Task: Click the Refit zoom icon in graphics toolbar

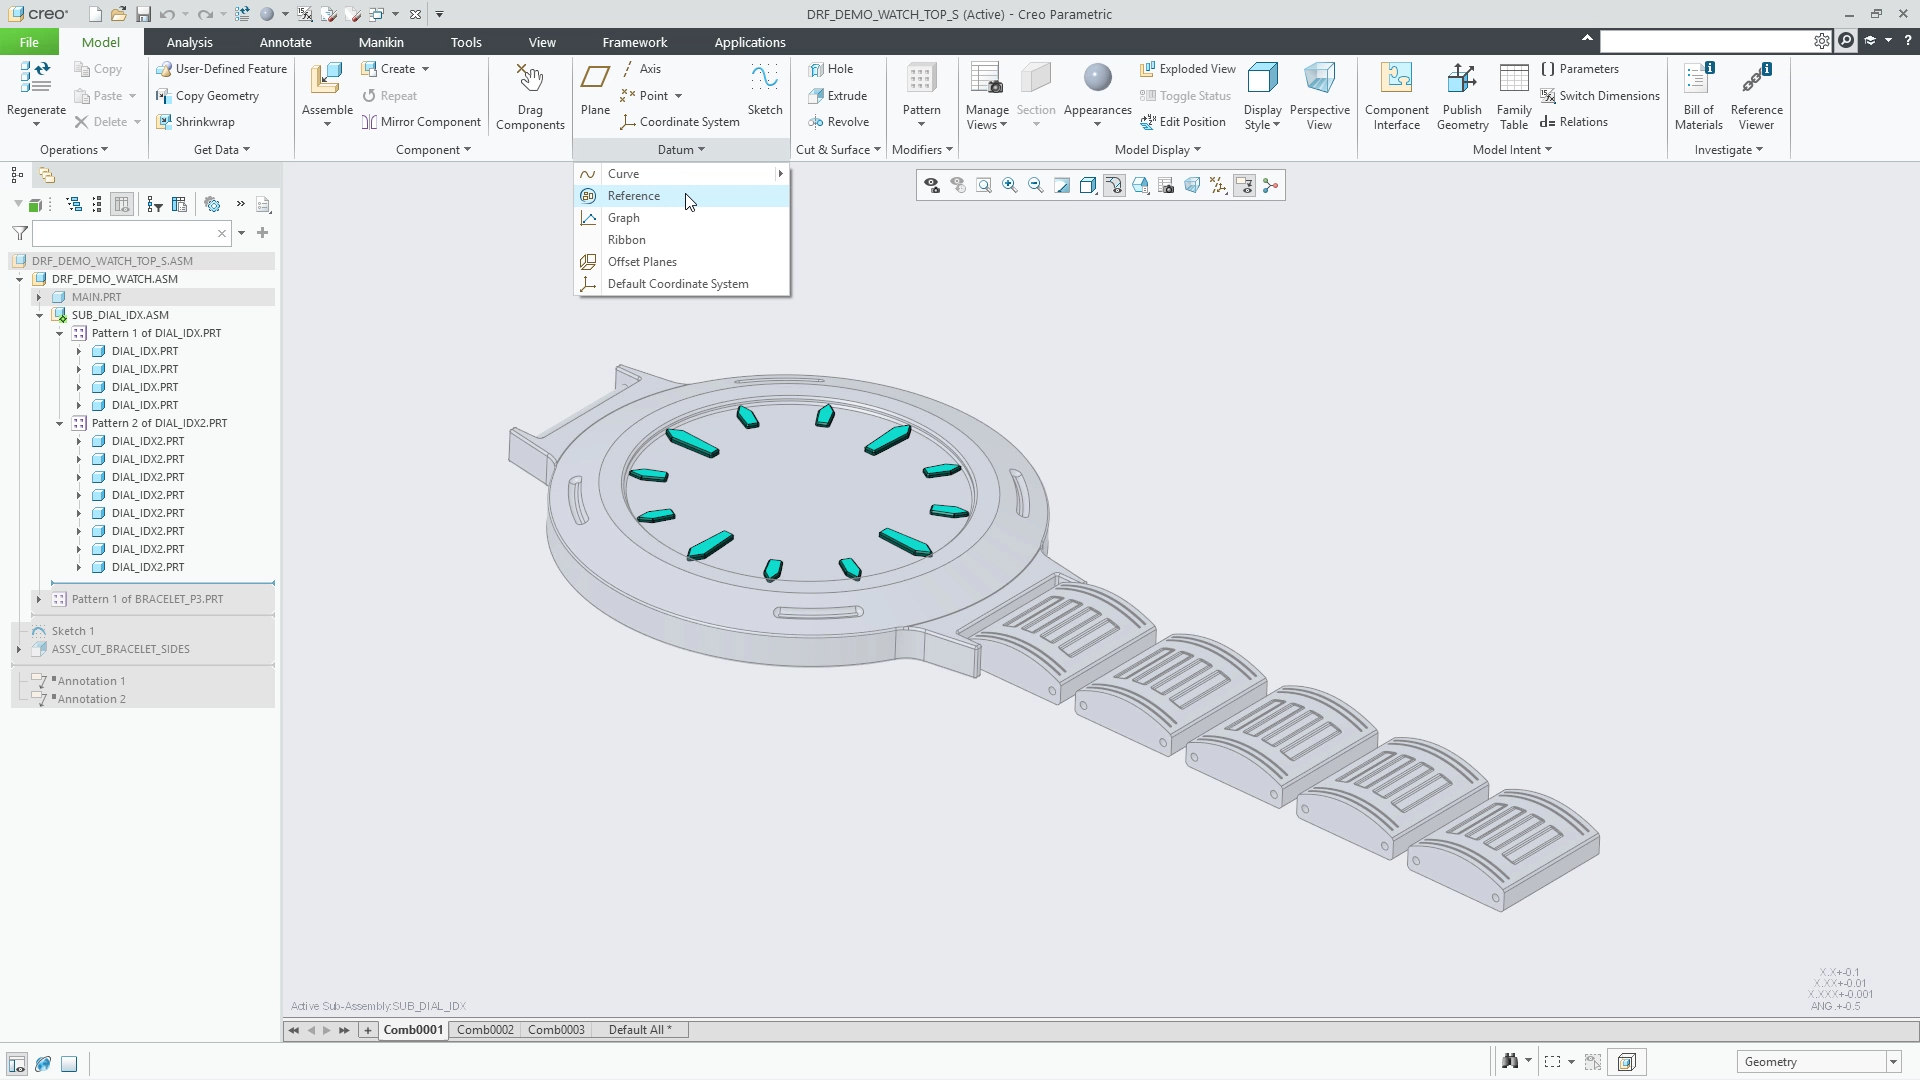Action: coord(984,186)
